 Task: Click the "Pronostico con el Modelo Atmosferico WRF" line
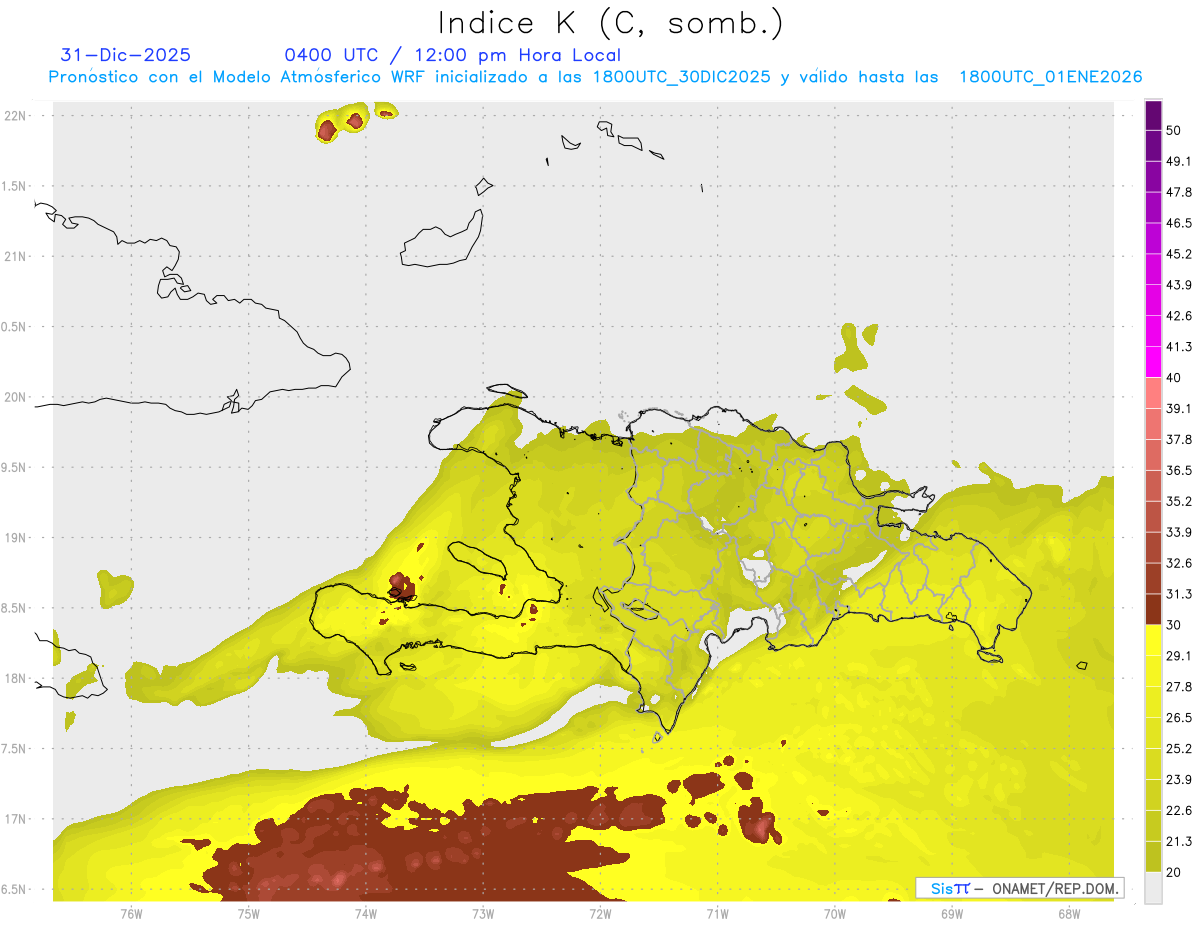tap(595, 77)
